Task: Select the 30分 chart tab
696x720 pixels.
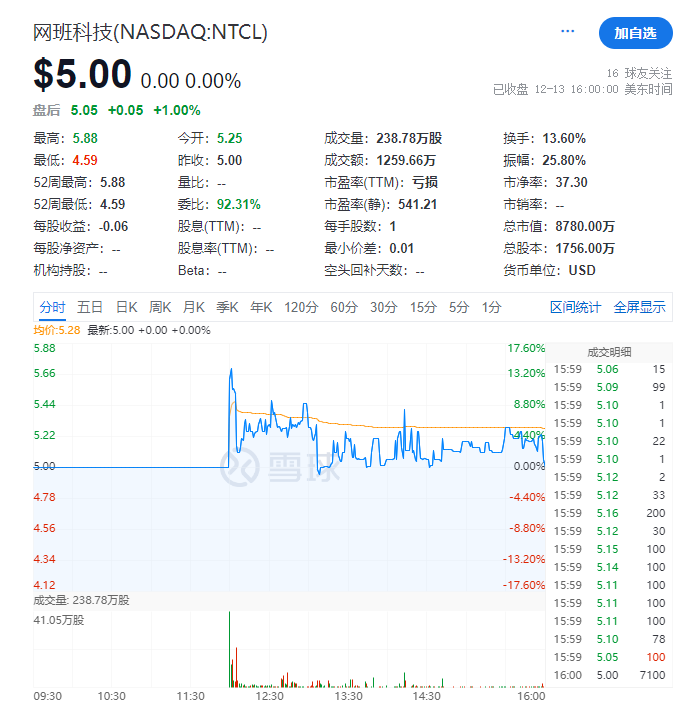Action: pyautogui.click(x=383, y=307)
